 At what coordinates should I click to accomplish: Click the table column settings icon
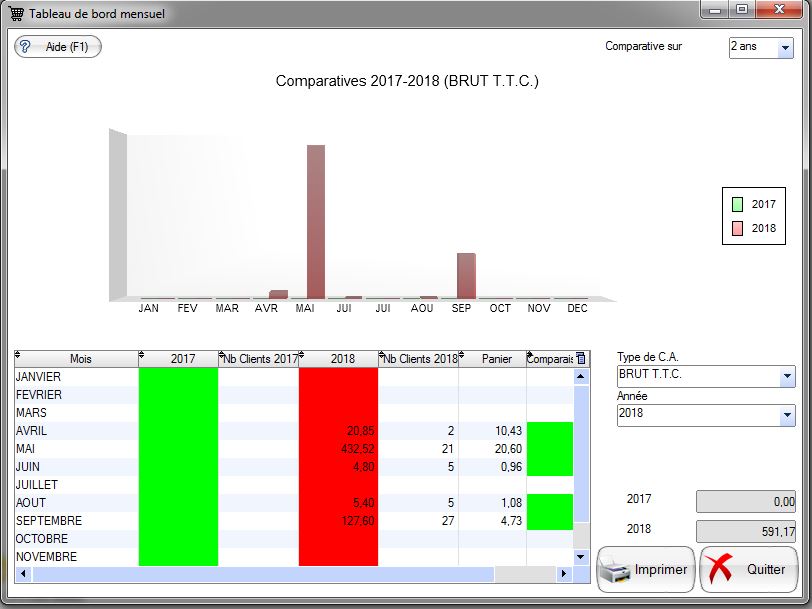click(582, 358)
